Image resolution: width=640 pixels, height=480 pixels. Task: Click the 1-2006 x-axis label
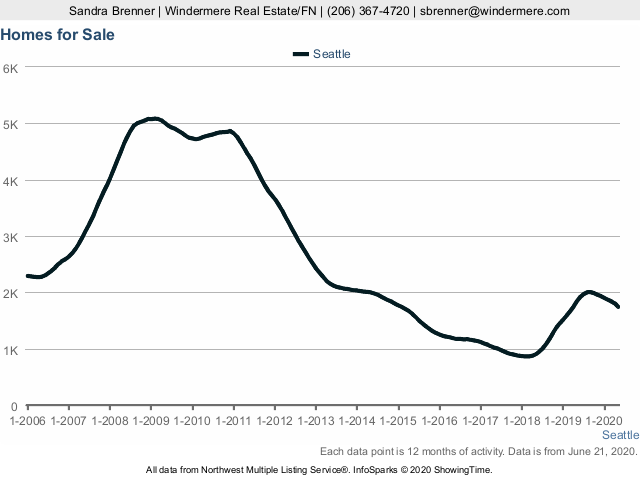pos(27,420)
